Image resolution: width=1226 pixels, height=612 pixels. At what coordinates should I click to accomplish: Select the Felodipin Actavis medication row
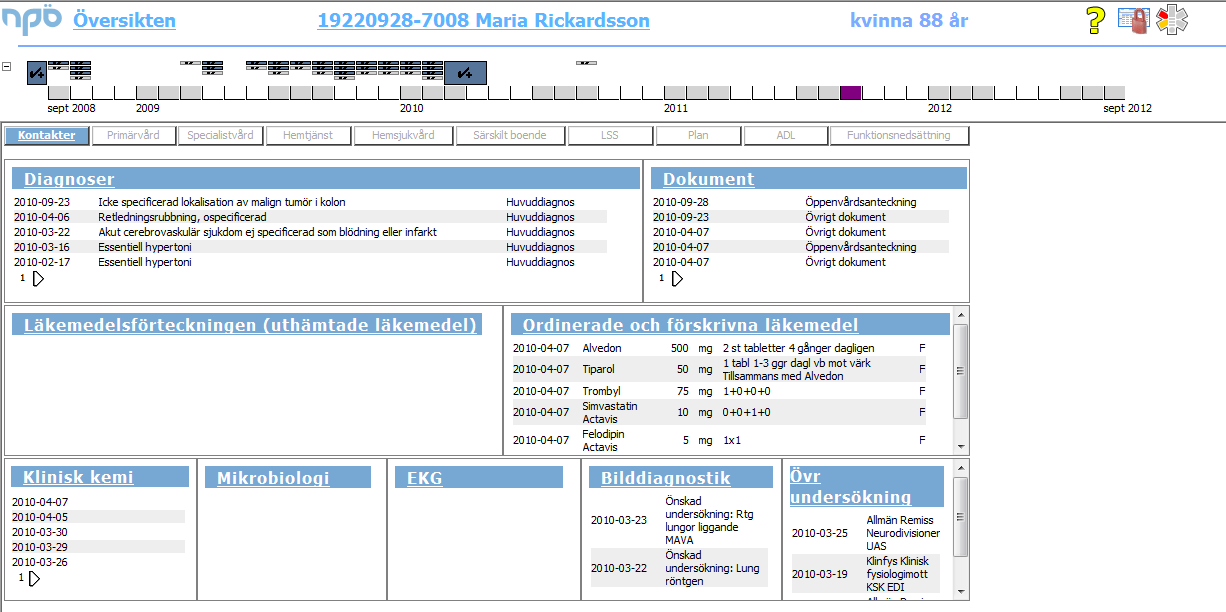719,440
